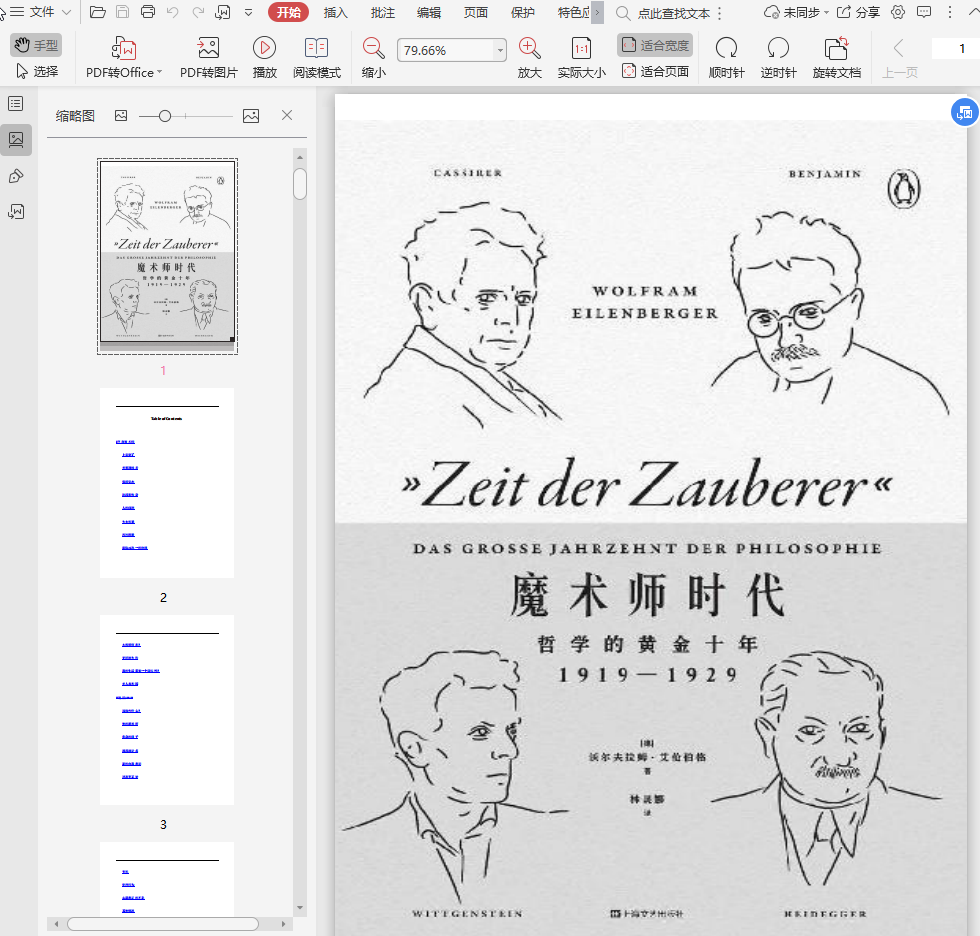Rotate page 顺时针 clockwise

coord(726,57)
